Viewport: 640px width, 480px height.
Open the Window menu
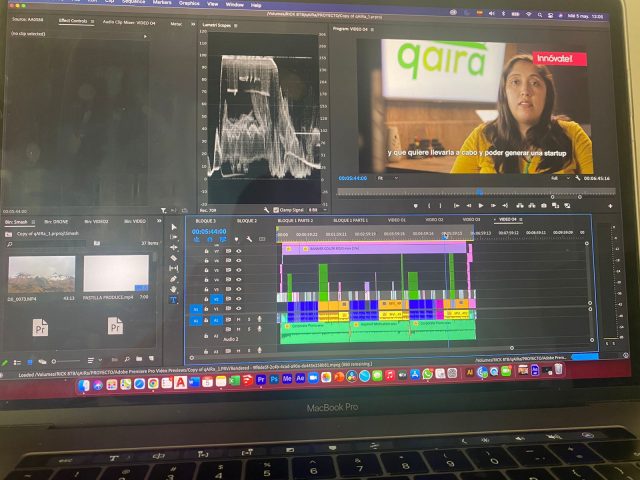233,5
